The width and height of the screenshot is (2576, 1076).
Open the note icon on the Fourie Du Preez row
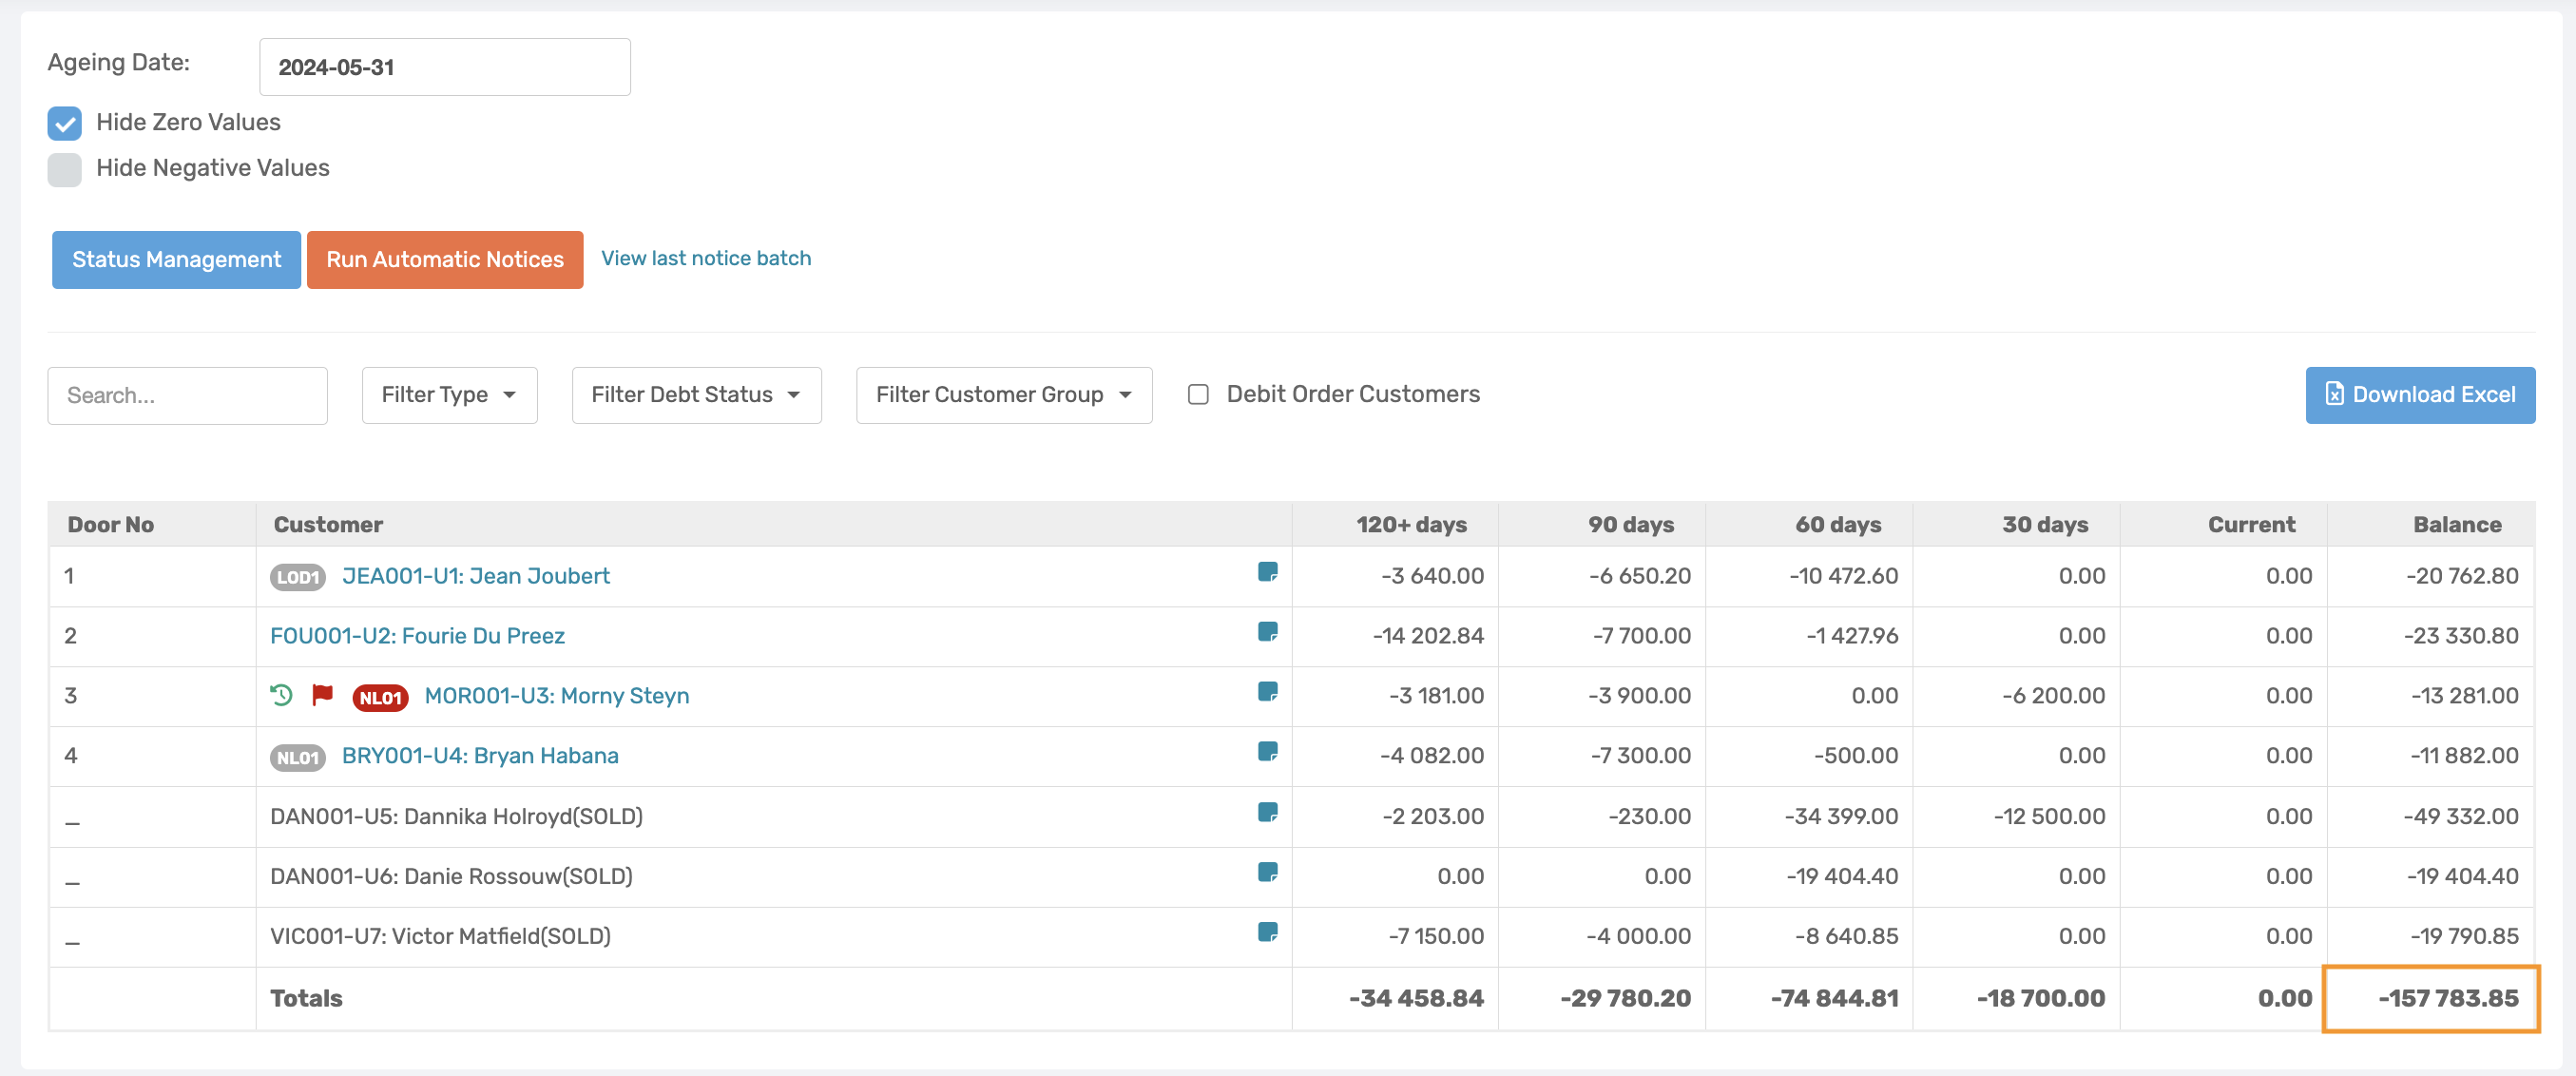click(1267, 632)
